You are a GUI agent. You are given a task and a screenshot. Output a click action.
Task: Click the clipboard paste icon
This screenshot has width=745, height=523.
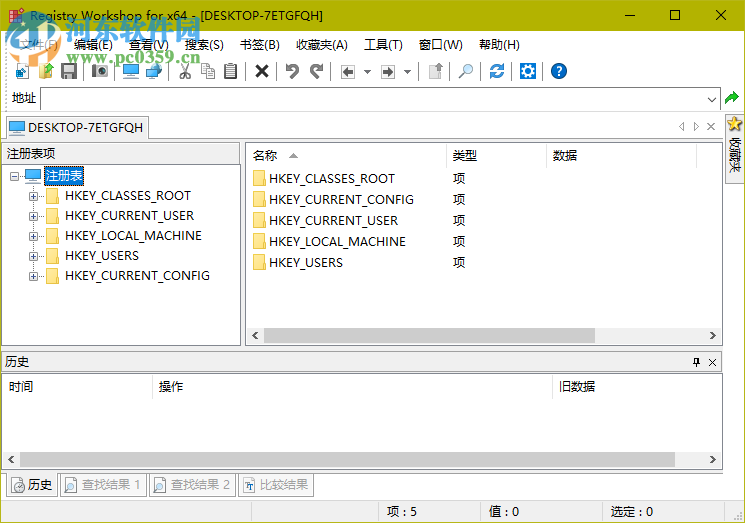coord(230,72)
